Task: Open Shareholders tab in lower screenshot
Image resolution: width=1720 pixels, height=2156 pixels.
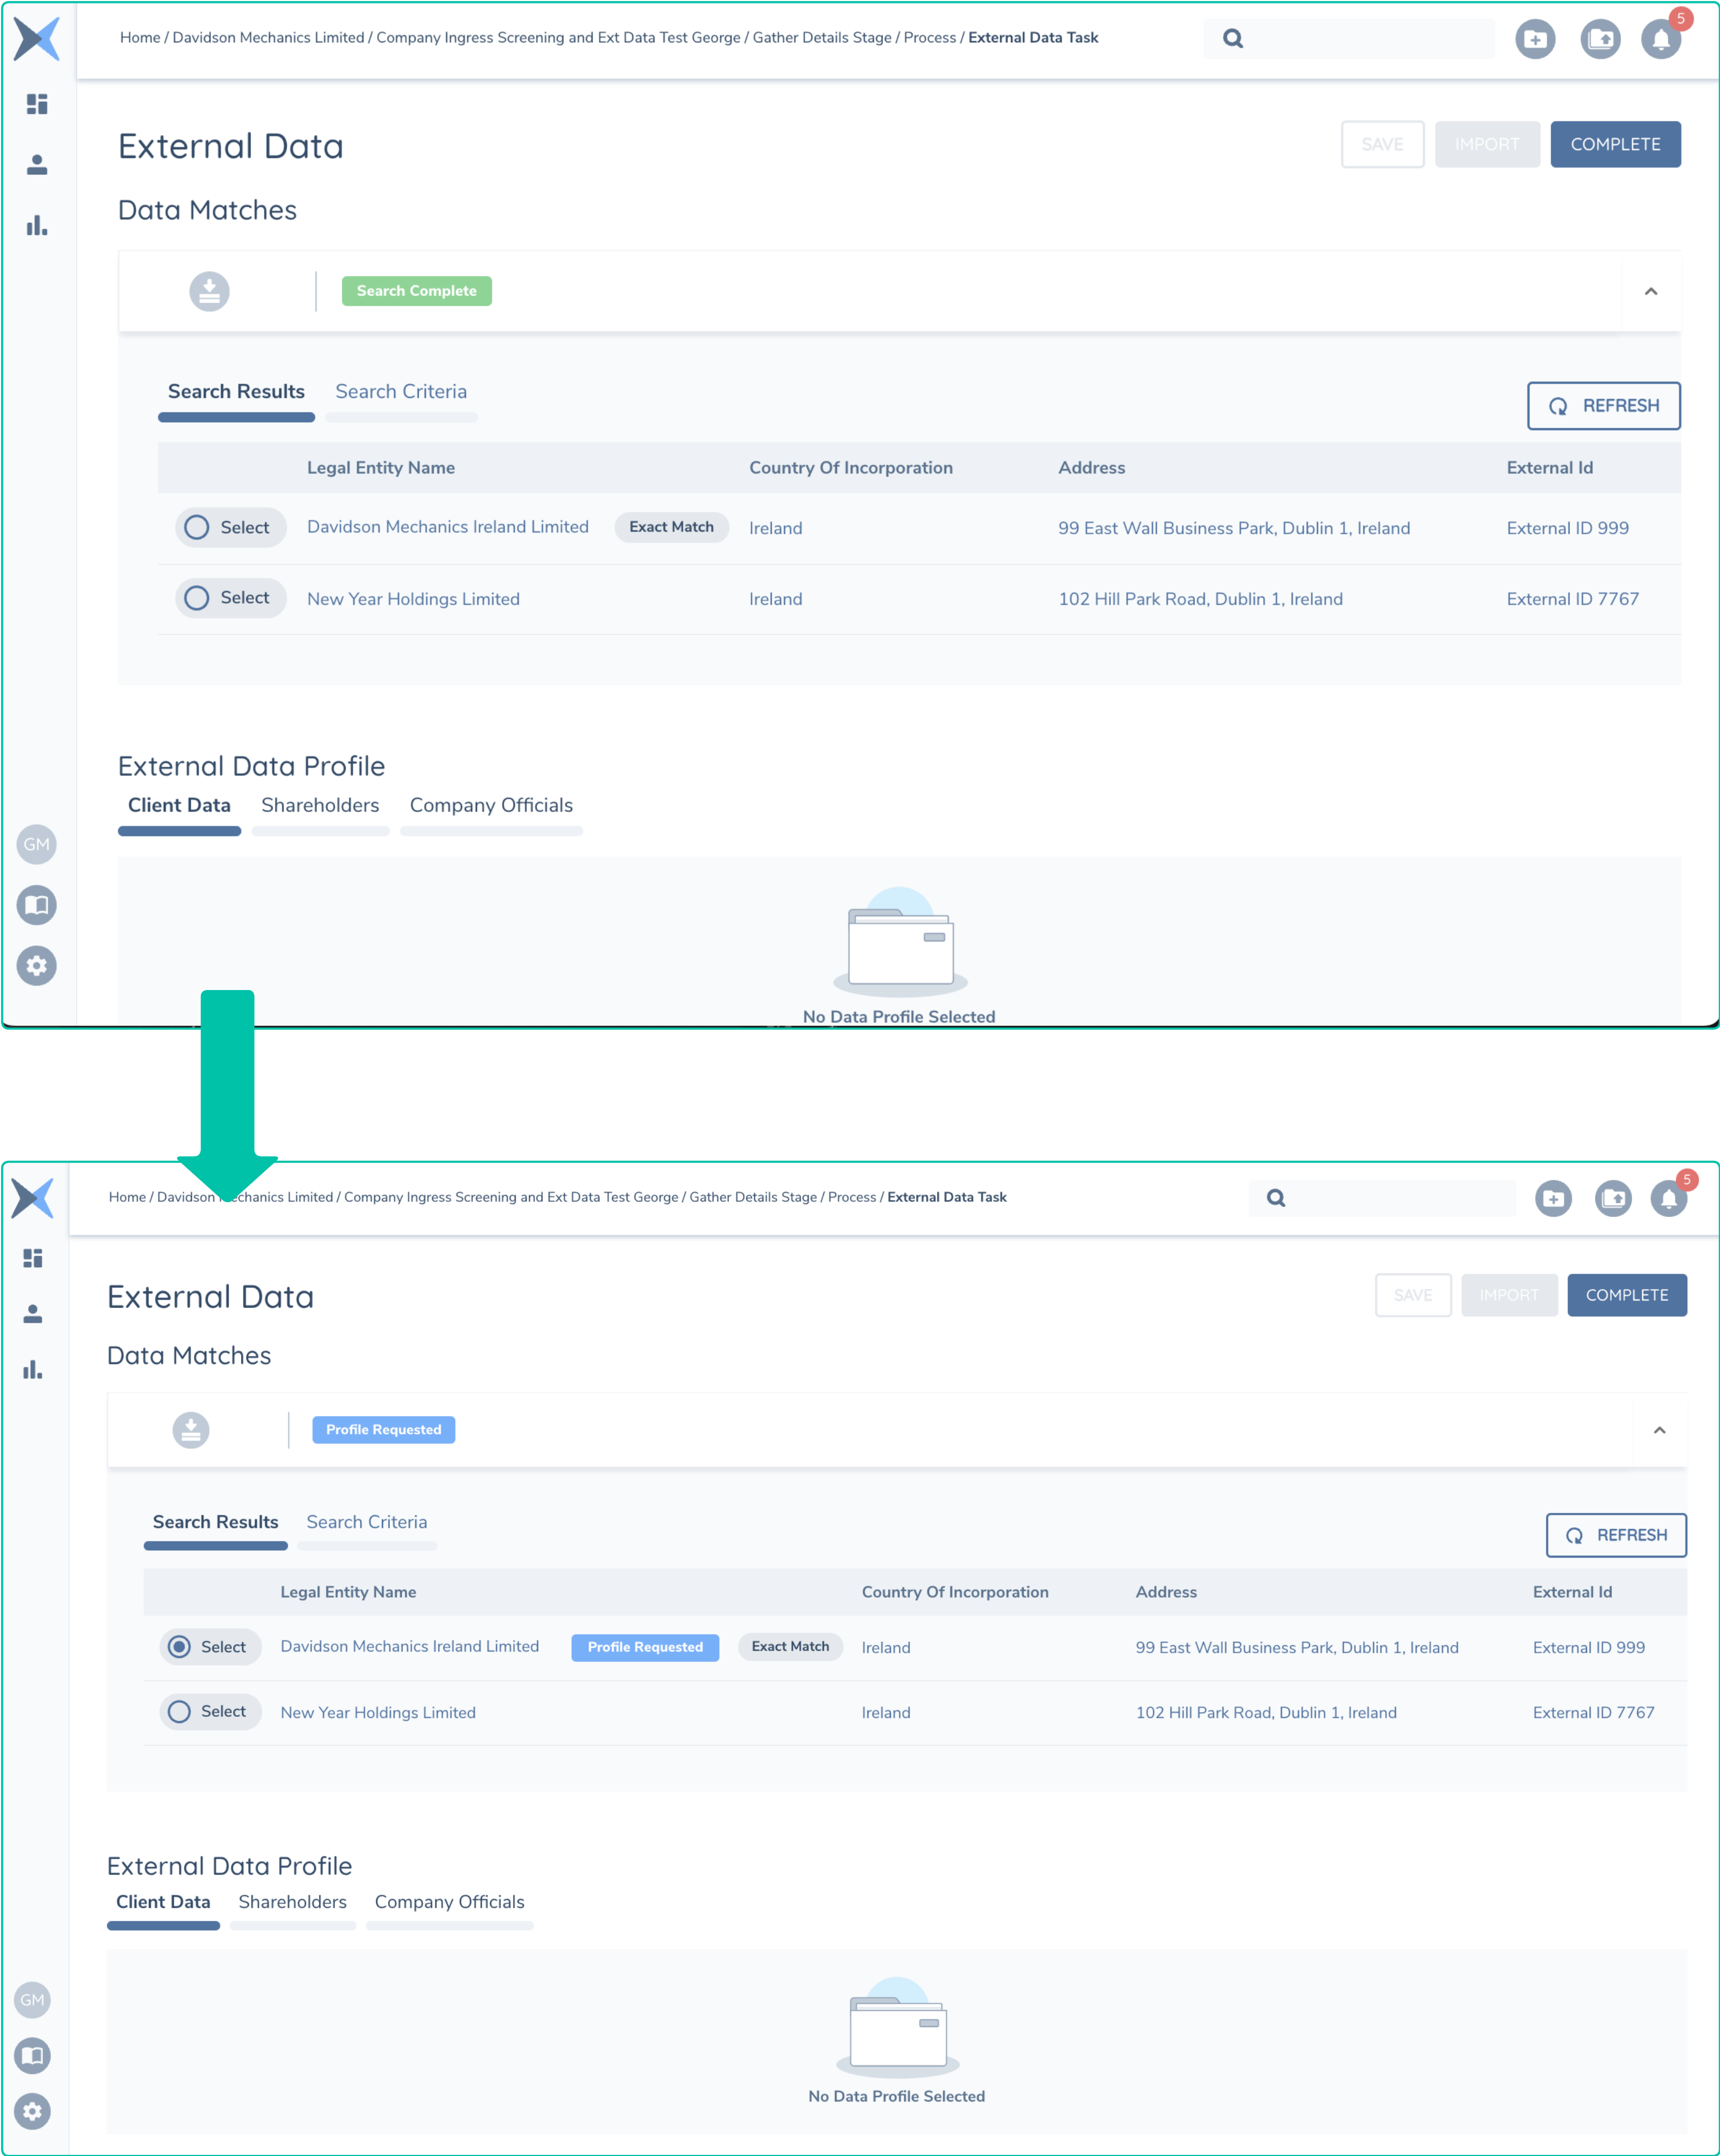Action: 292,1902
